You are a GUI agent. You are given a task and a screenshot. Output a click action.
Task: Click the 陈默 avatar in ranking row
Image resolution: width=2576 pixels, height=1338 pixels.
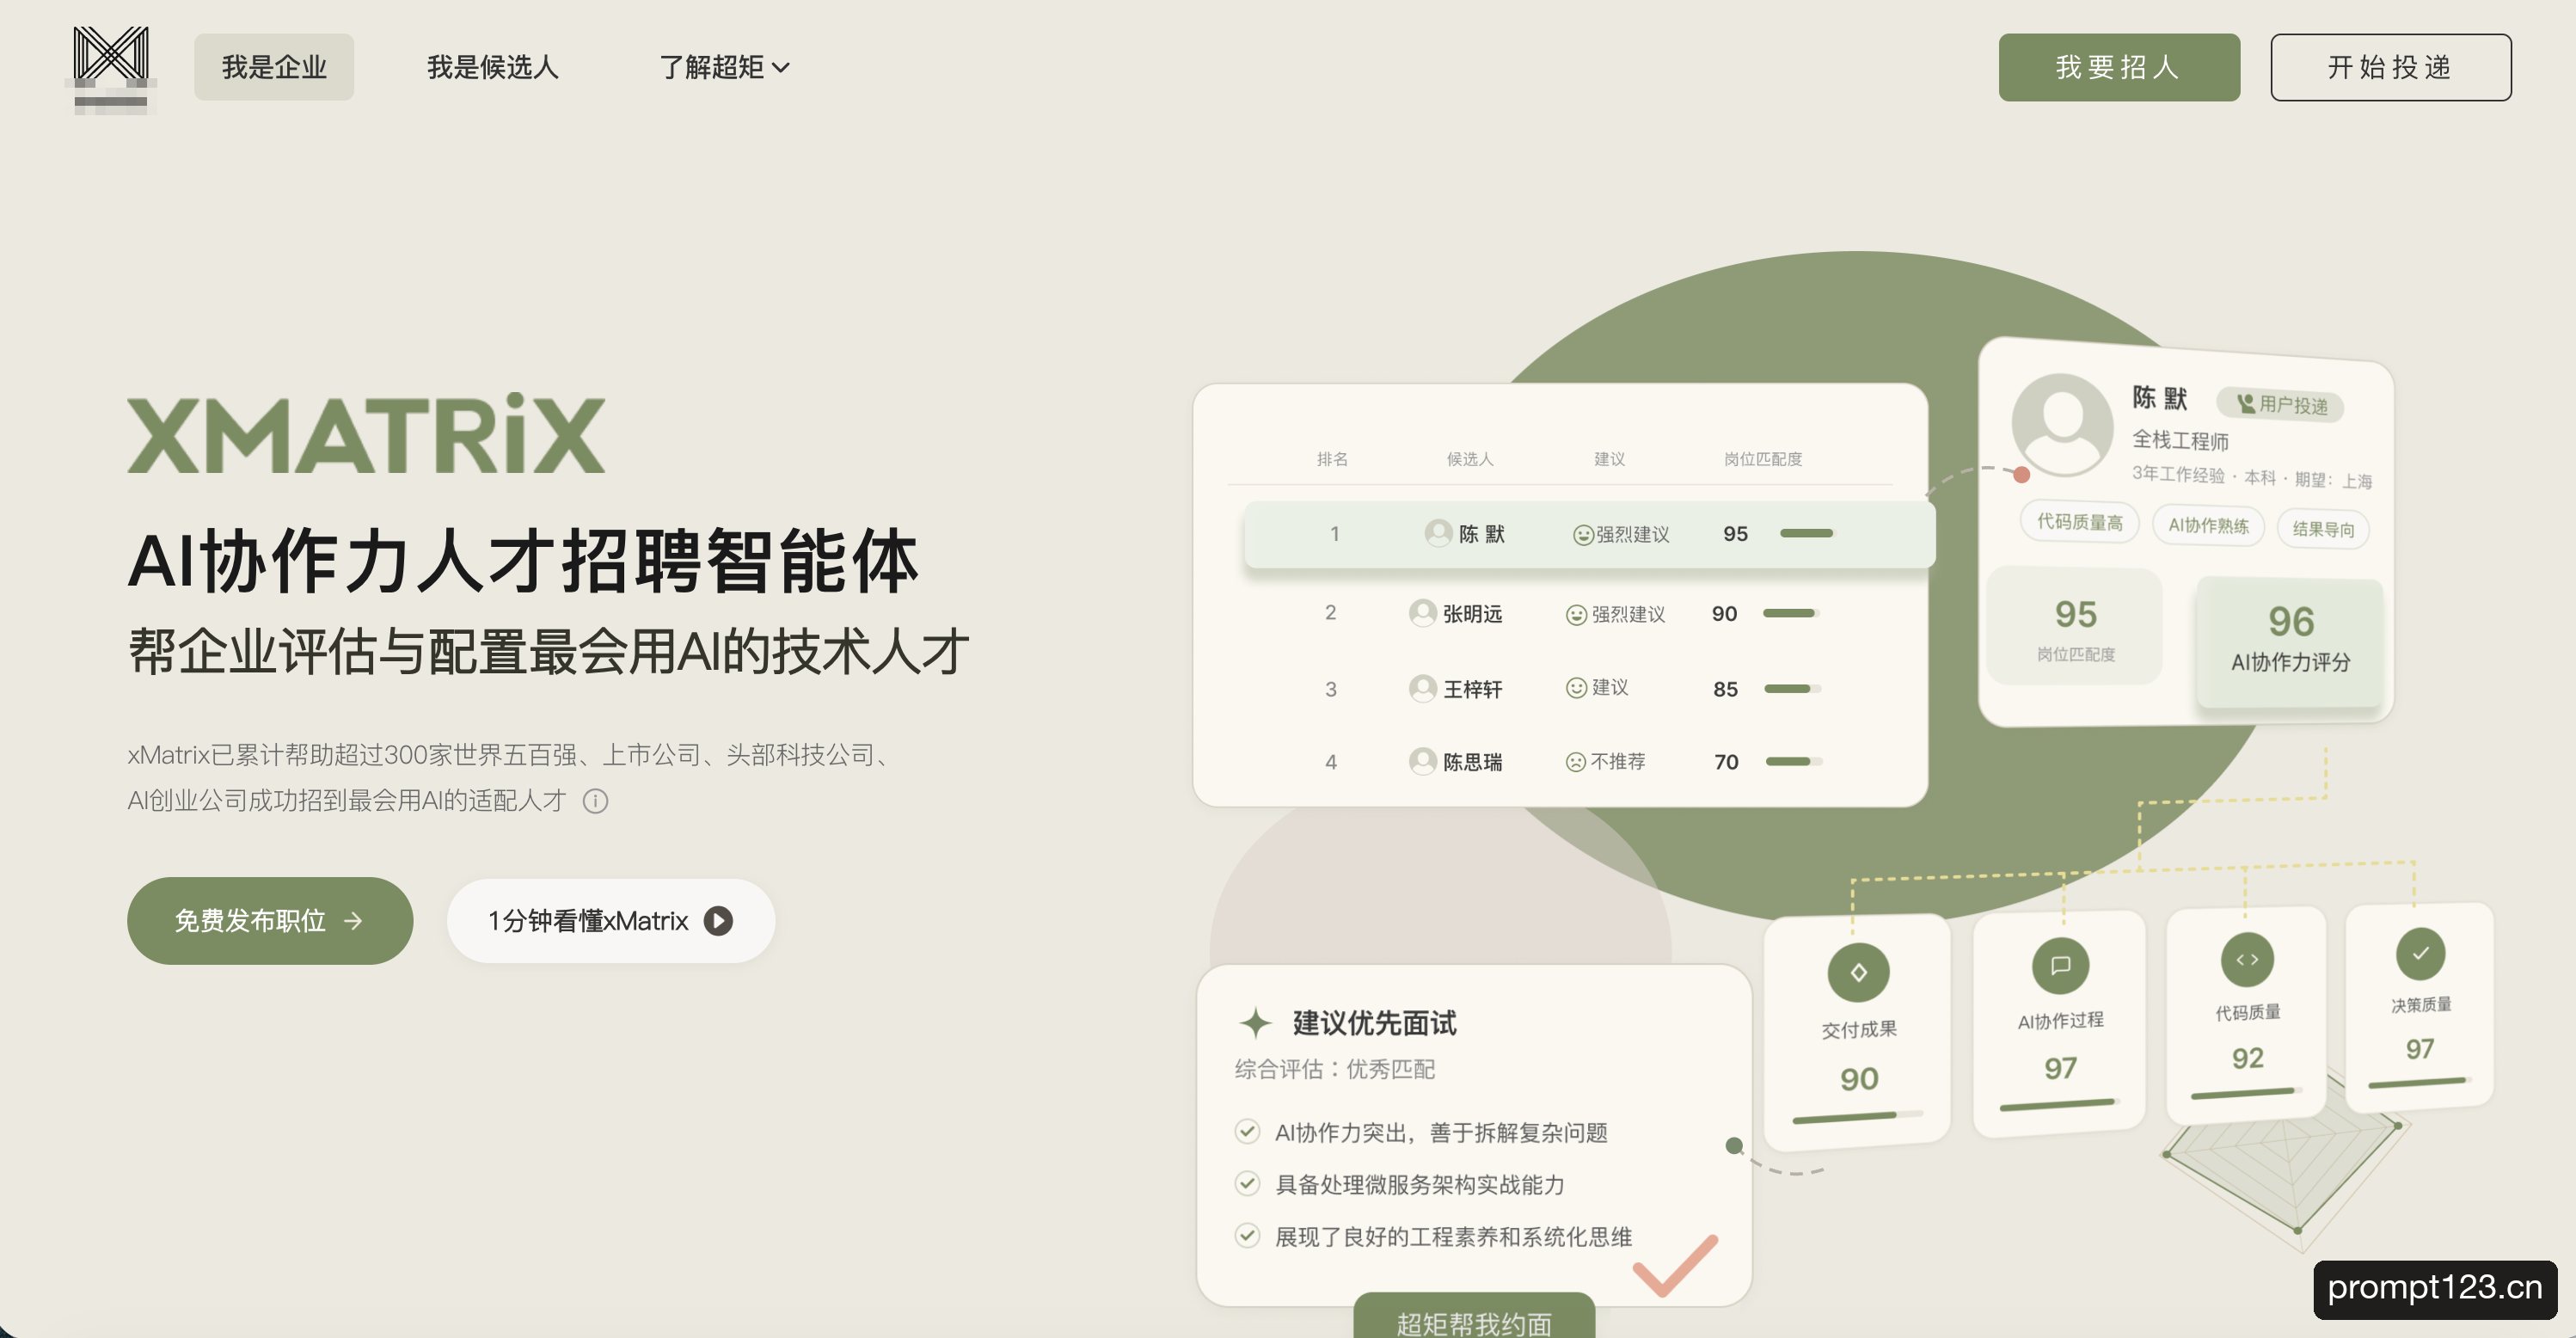pos(1438,533)
